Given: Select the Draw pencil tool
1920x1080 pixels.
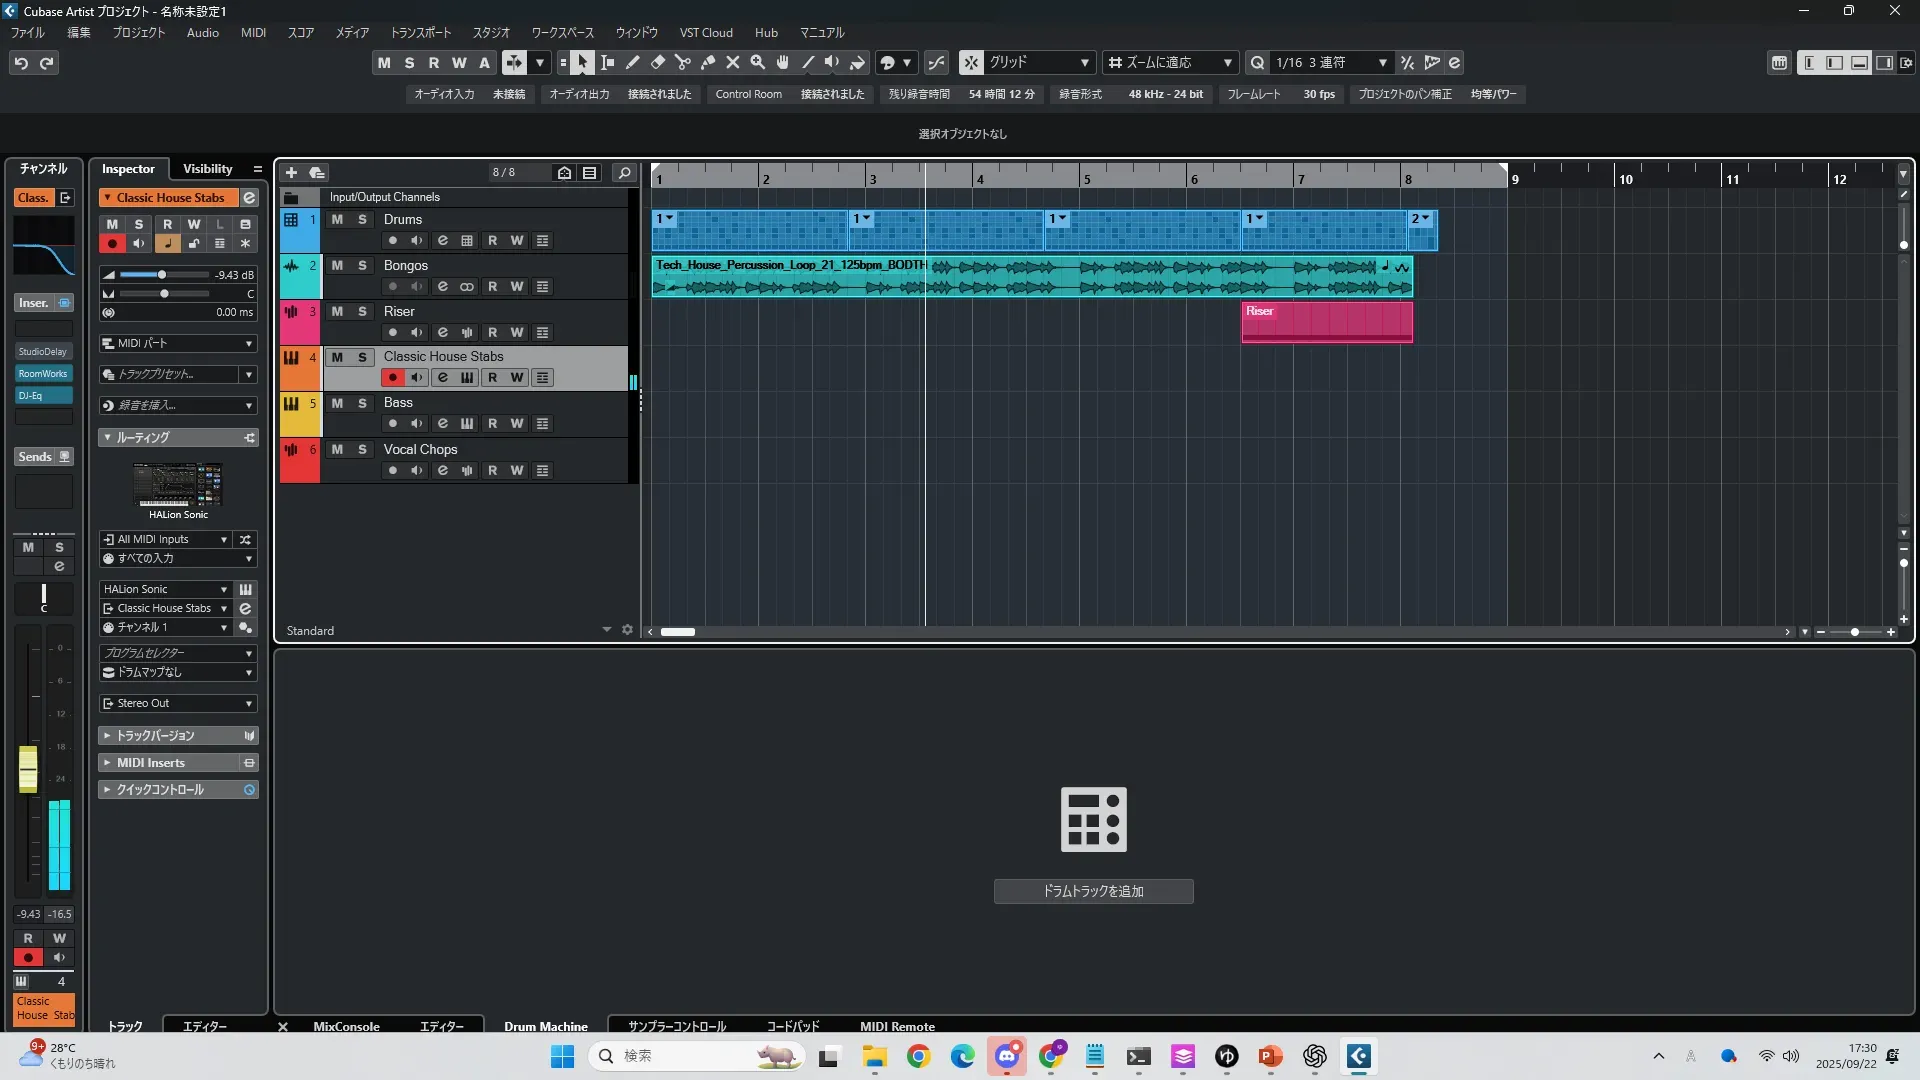Looking at the screenshot, I should 633,63.
